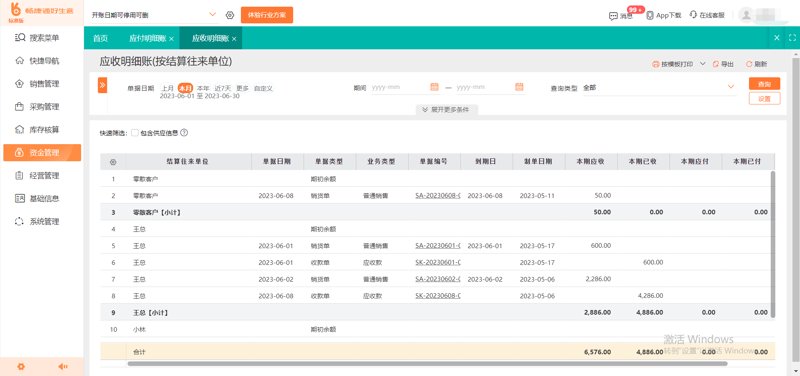Select 资金管理 in sidebar
Screen dimensions: 800x376
click(42, 153)
